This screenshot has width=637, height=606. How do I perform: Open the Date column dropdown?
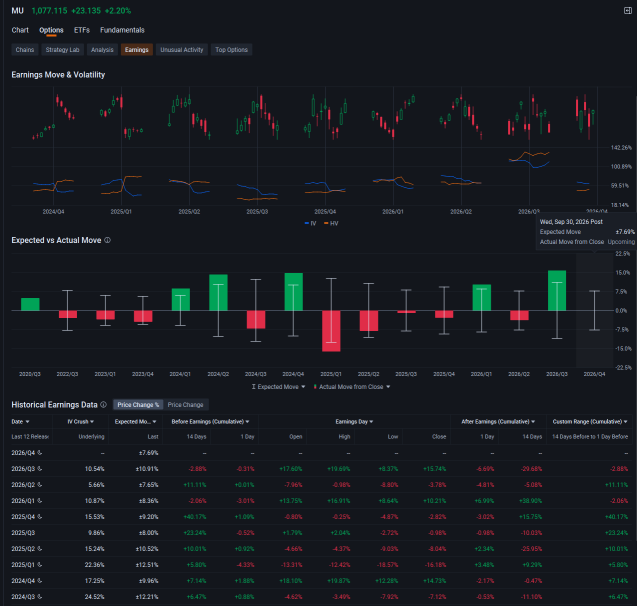[20, 422]
